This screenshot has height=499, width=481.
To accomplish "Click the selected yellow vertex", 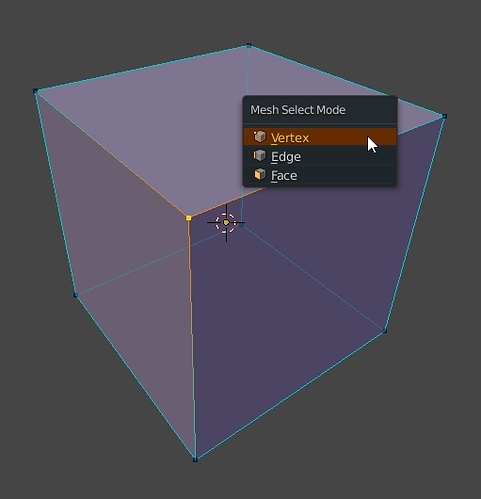I will click(x=189, y=218).
